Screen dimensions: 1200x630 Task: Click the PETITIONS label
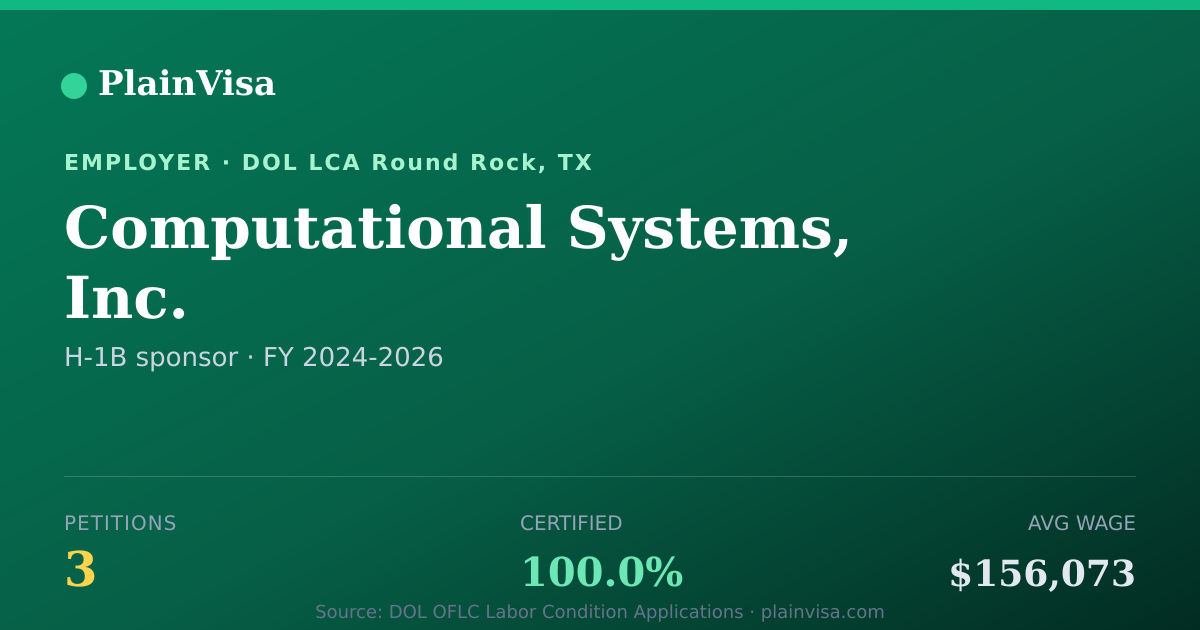[120, 524]
